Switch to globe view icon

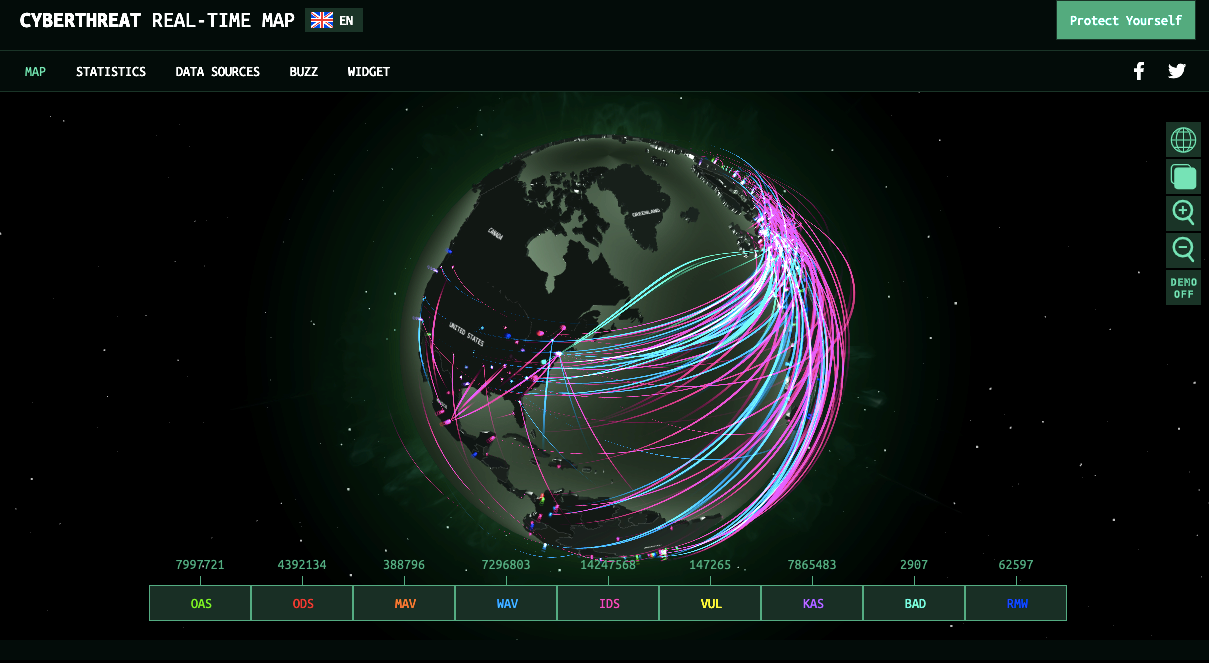tap(1183, 140)
